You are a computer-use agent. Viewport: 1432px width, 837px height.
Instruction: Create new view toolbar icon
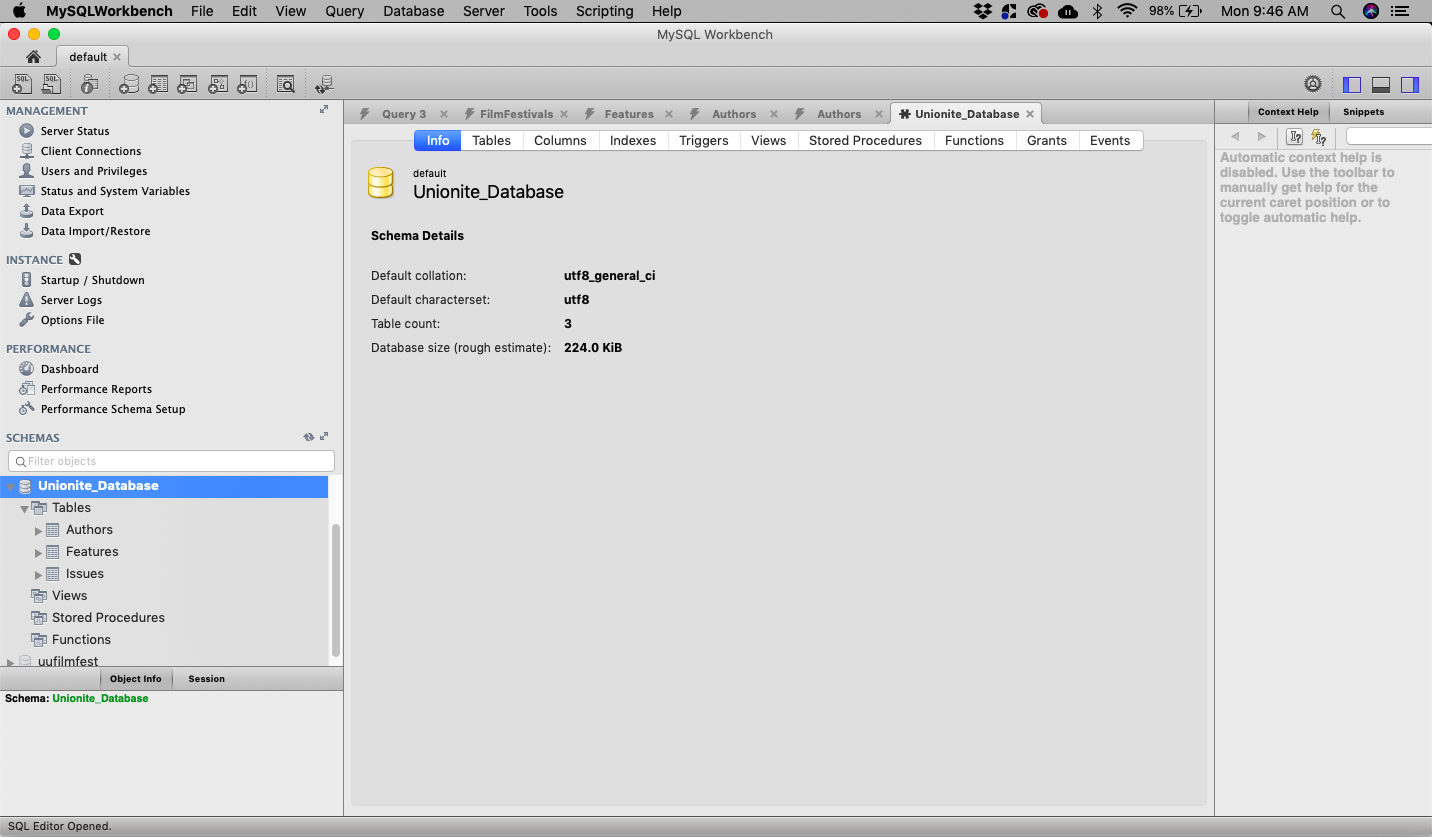point(188,85)
